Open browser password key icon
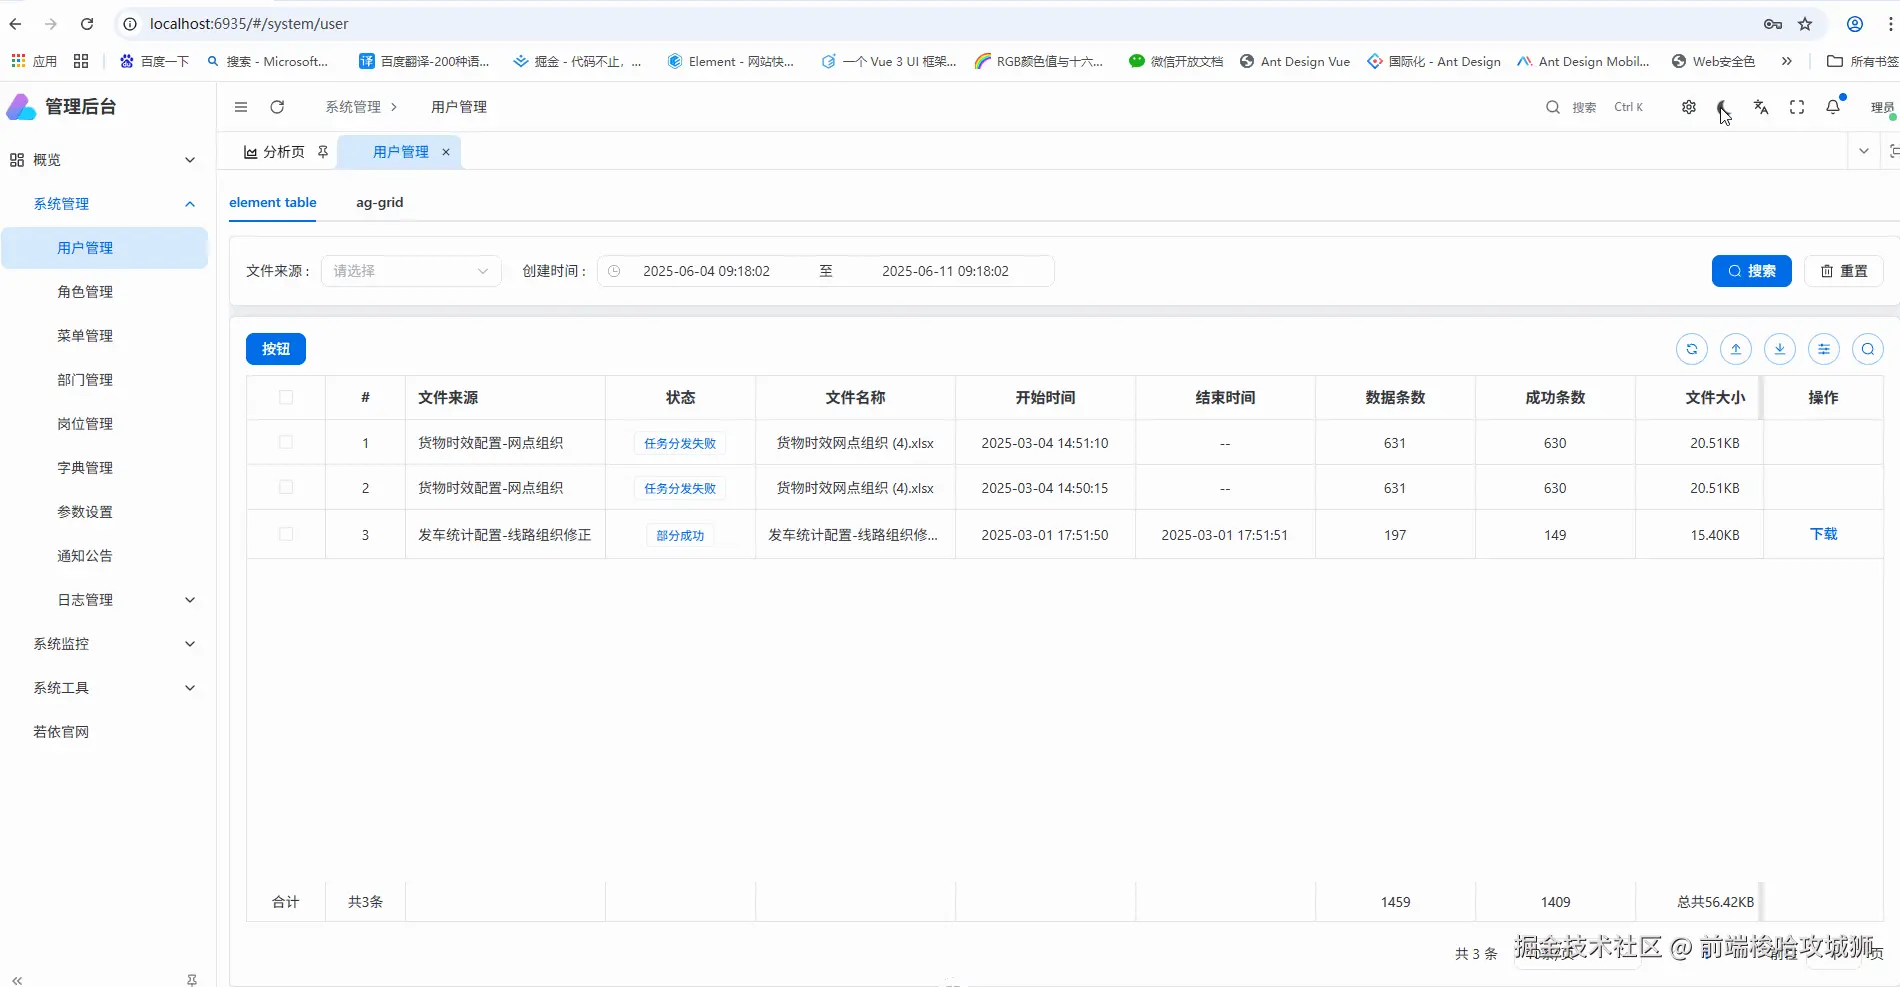Viewport: 1900px width, 987px height. click(x=1773, y=24)
